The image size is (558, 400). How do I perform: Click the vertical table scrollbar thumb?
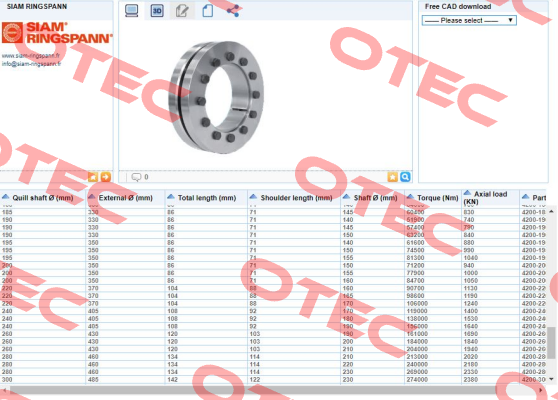[x=551, y=343]
